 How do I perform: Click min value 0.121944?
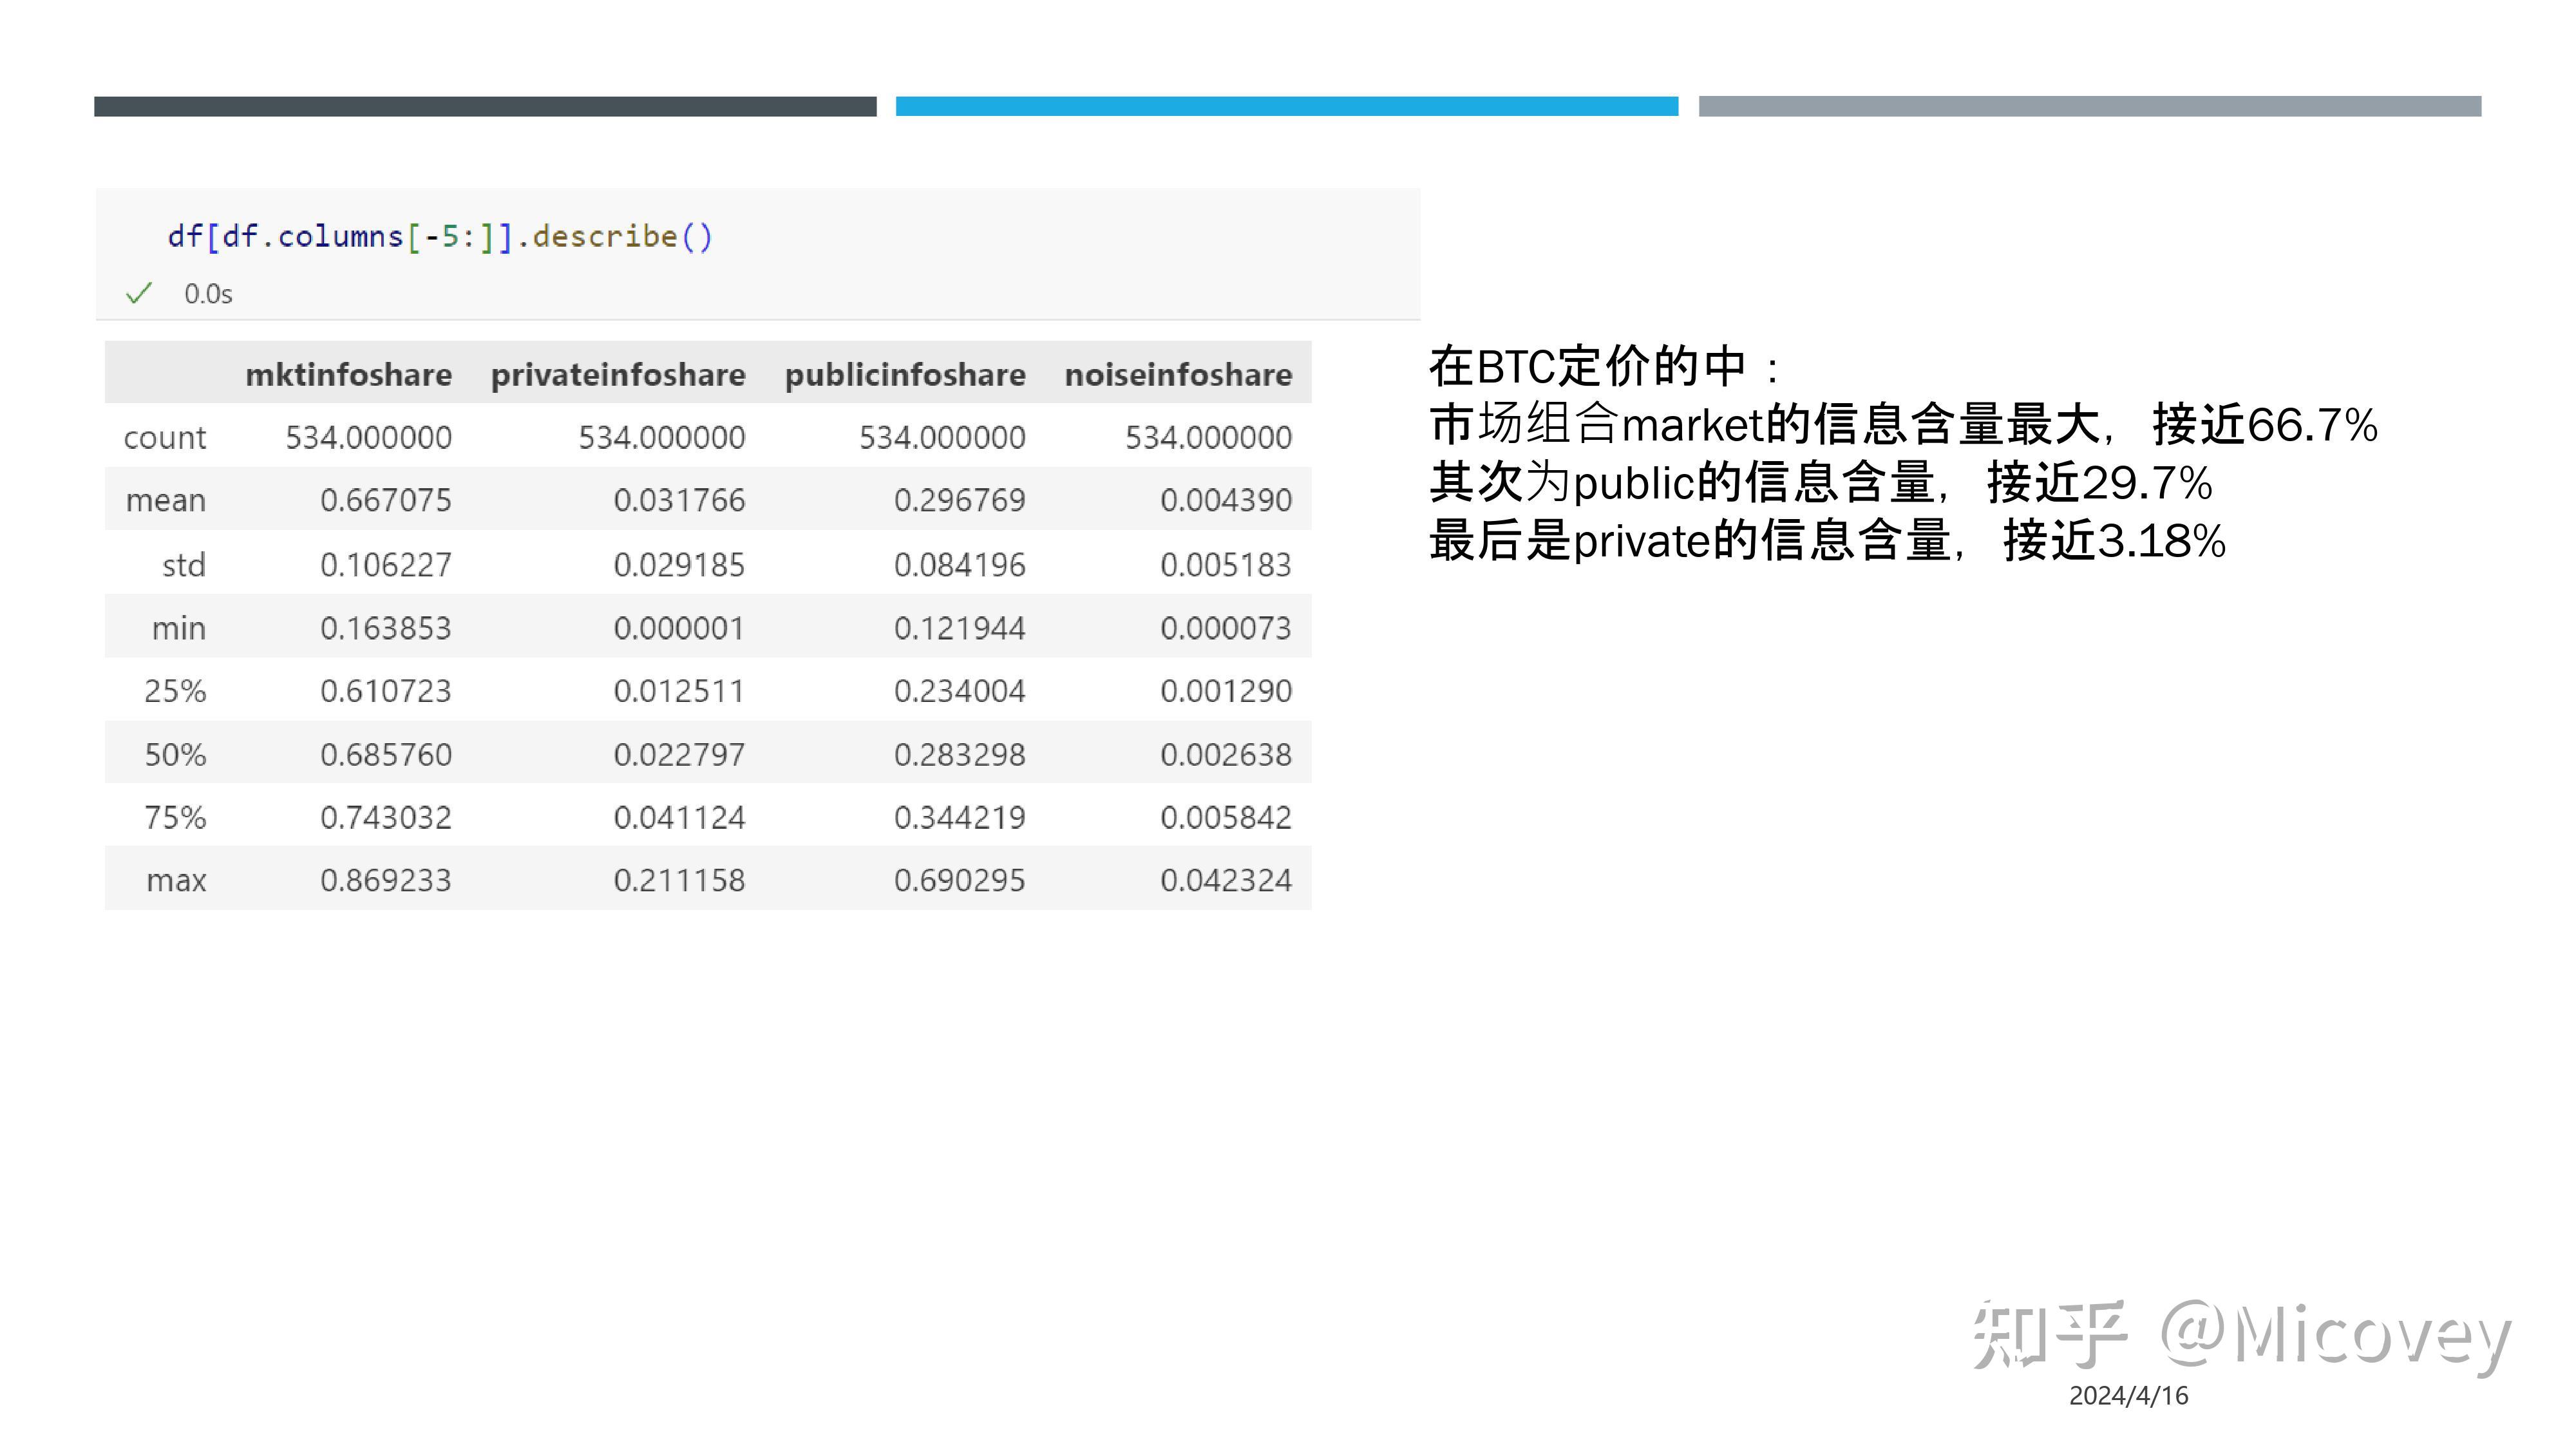tap(960, 628)
